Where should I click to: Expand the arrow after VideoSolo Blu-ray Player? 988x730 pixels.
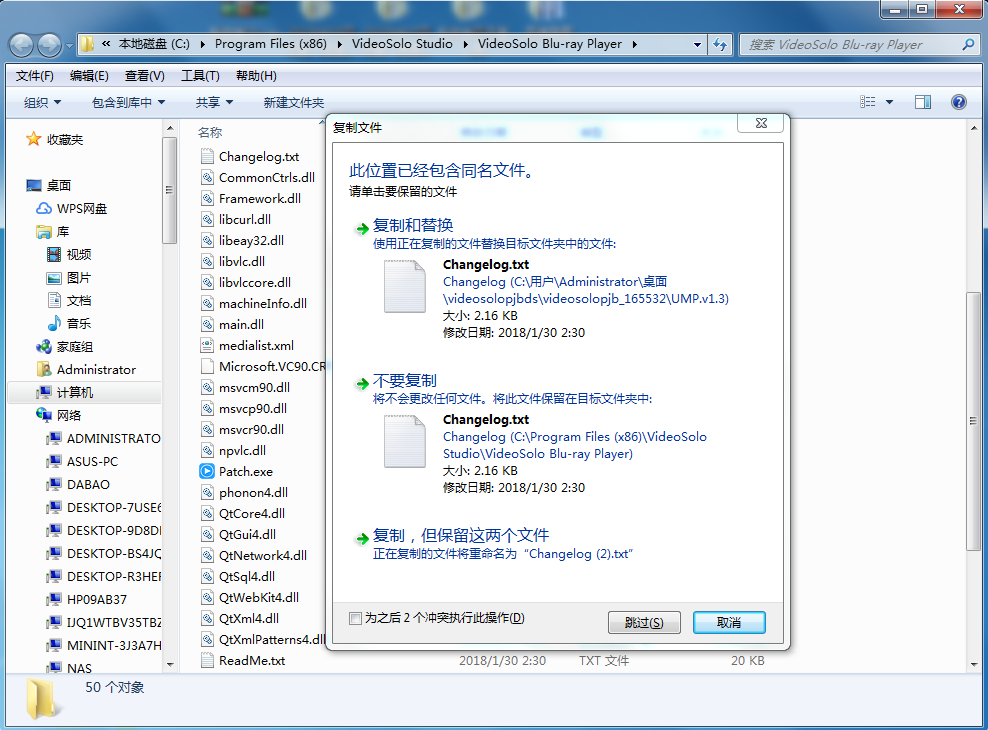point(634,44)
